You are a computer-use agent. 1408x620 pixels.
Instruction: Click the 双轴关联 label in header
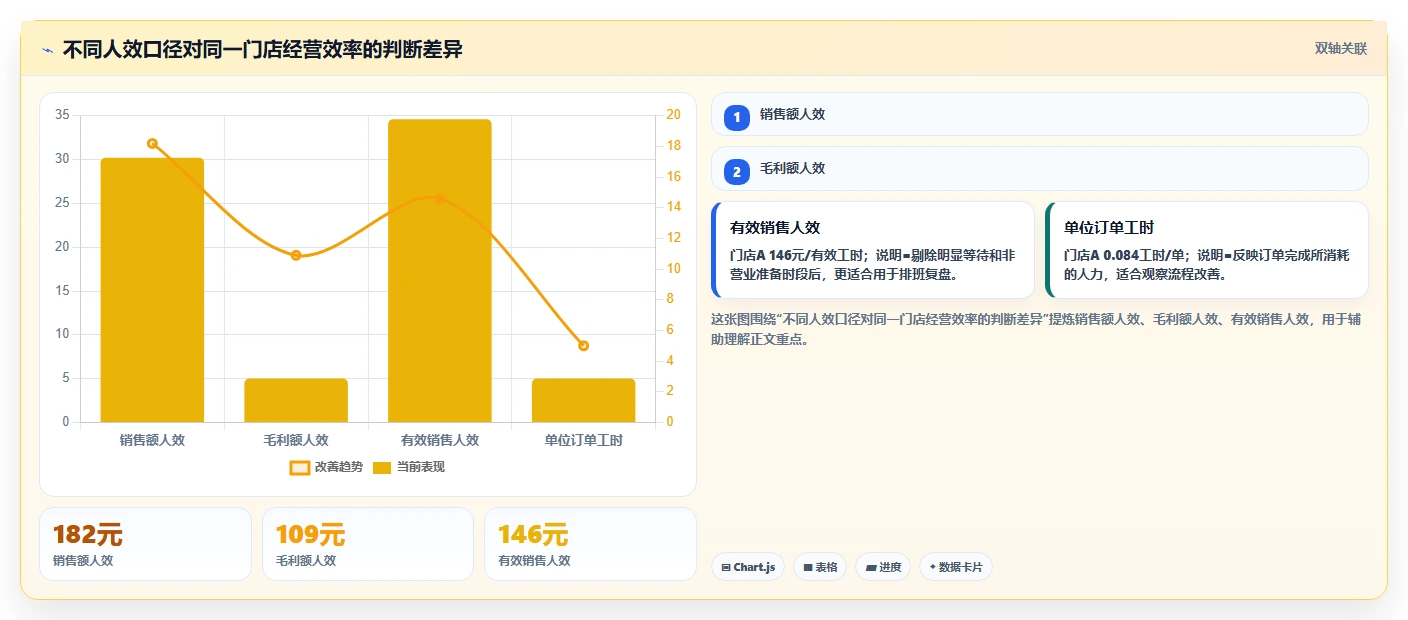click(1340, 49)
